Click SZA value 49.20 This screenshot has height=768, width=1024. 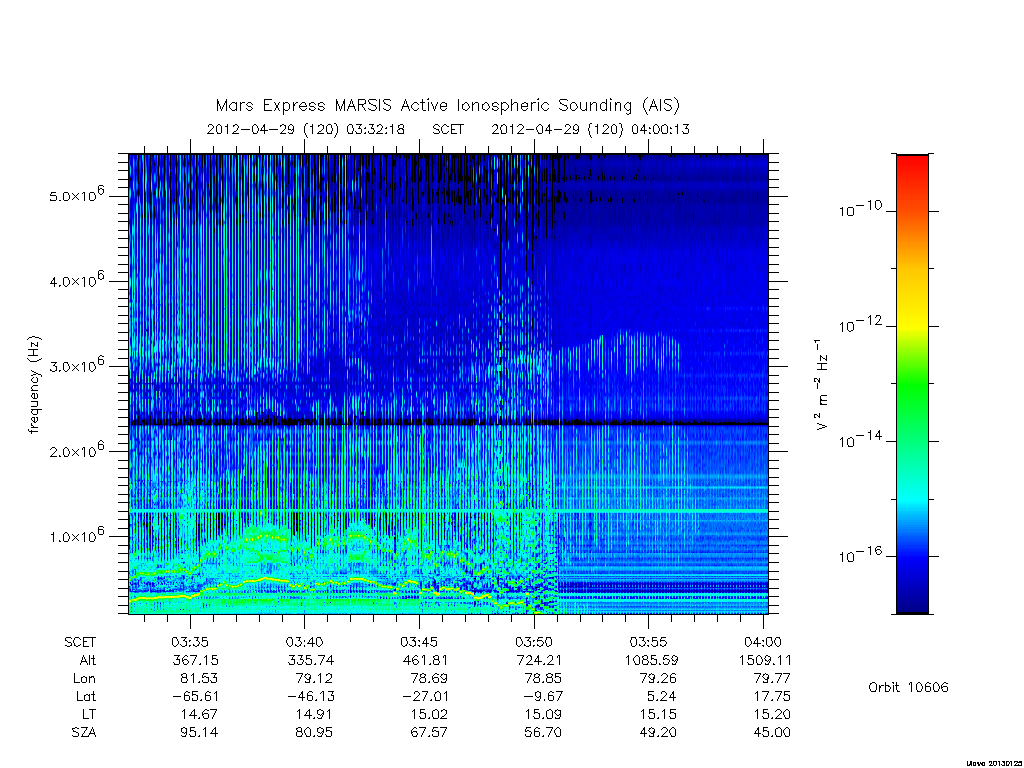pyautogui.click(x=658, y=733)
